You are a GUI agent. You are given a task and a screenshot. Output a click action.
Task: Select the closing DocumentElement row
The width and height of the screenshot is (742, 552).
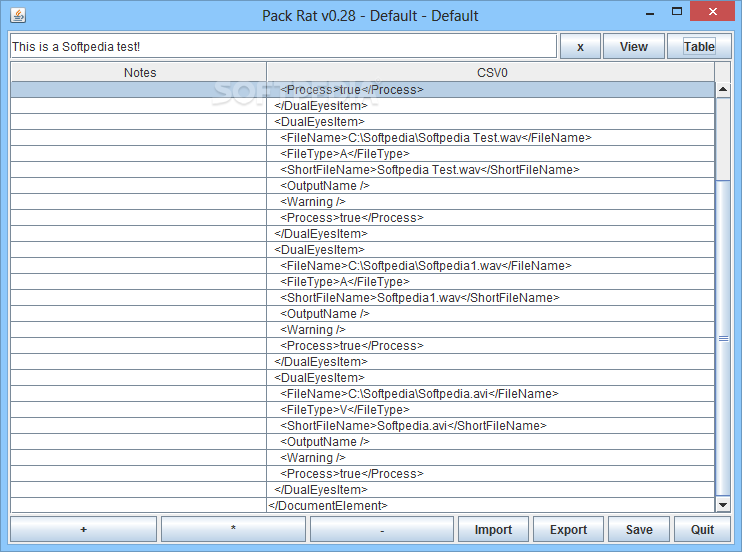pos(362,506)
